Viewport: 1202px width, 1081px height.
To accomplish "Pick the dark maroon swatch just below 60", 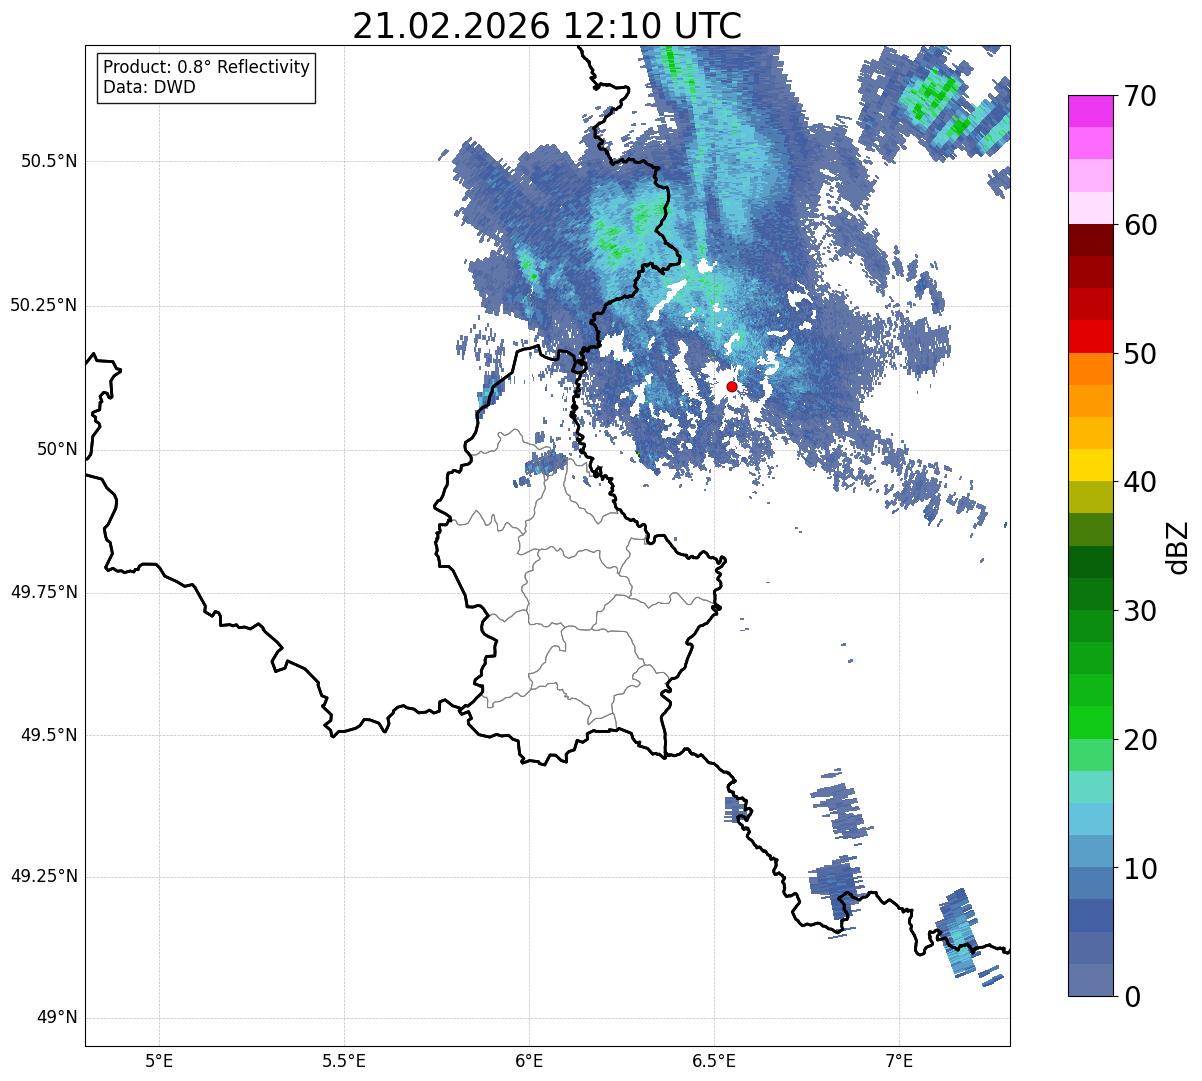I will click(x=1091, y=240).
